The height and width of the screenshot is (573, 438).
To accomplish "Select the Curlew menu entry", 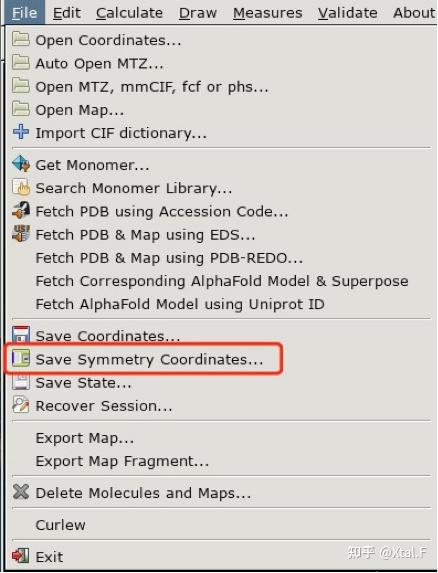I will (x=60, y=525).
